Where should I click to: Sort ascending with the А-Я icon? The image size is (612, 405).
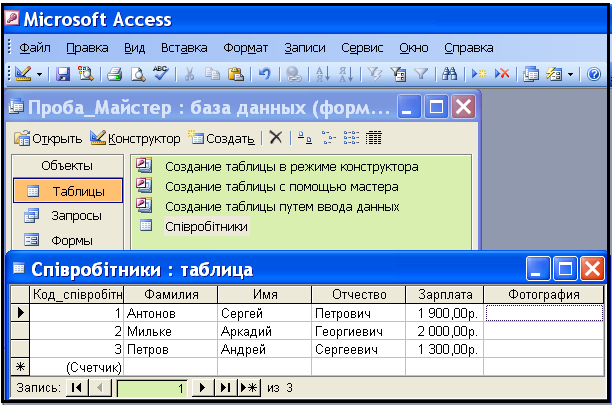tap(323, 73)
